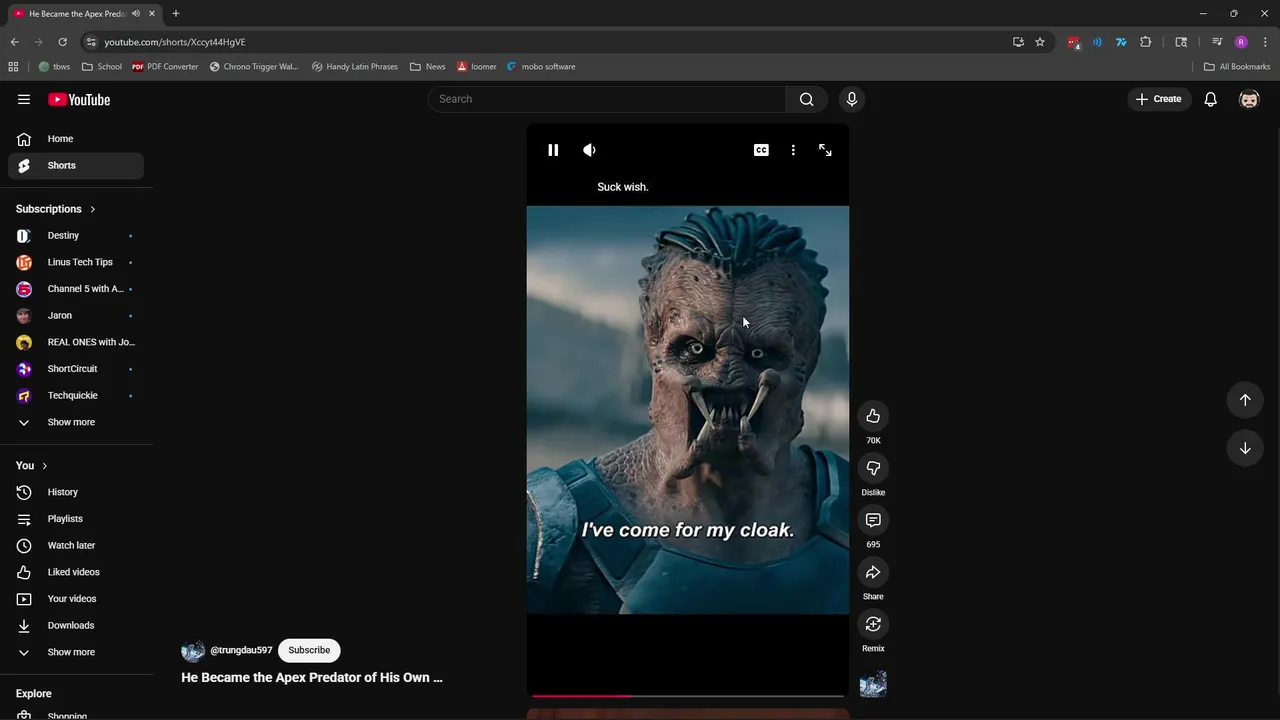The height and width of the screenshot is (720, 1280).
Task: Expand the You section chevron
Action: pyautogui.click(x=44, y=466)
